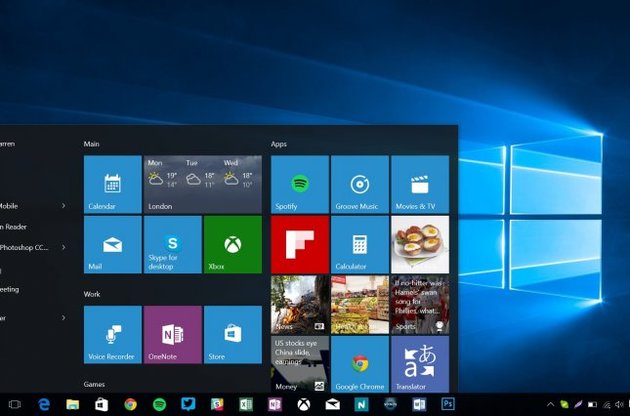The width and height of the screenshot is (630, 416).
Task: Launch the Xbox tile
Action: coord(232,244)
